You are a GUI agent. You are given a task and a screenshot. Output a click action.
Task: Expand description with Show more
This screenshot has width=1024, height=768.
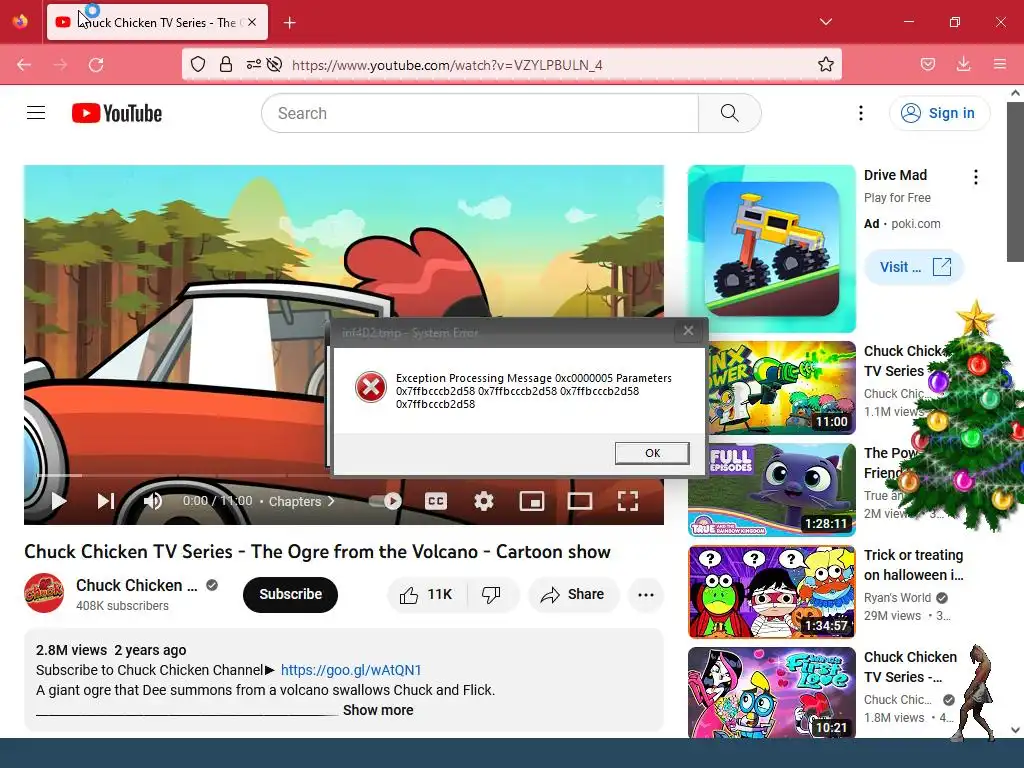[x=378, y=710]
